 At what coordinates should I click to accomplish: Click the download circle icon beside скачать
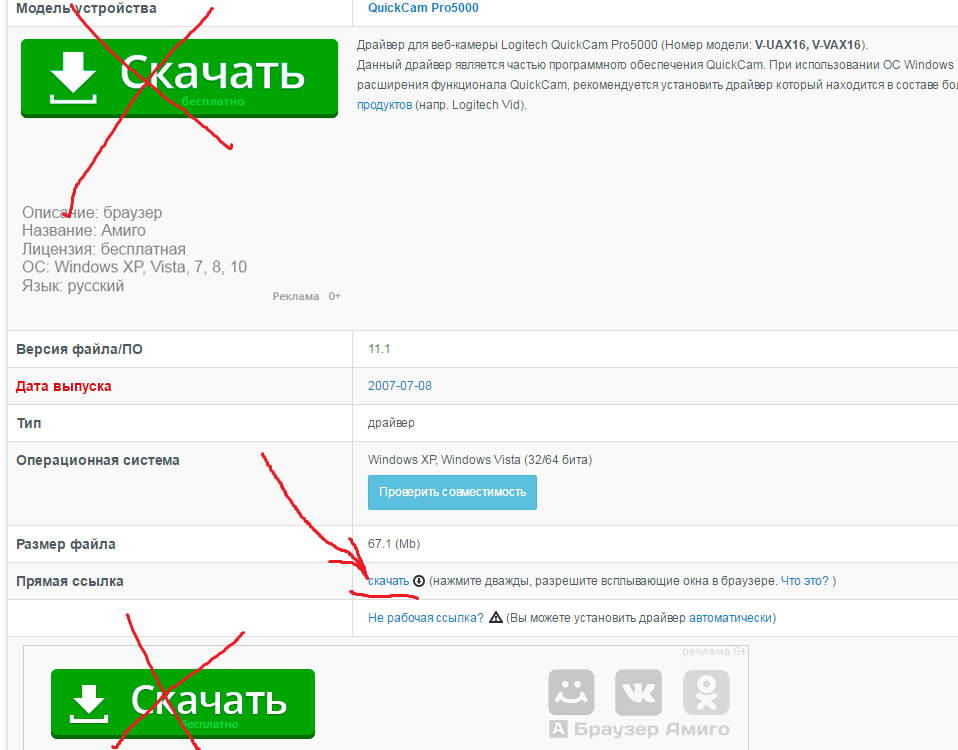pos(419,581)
